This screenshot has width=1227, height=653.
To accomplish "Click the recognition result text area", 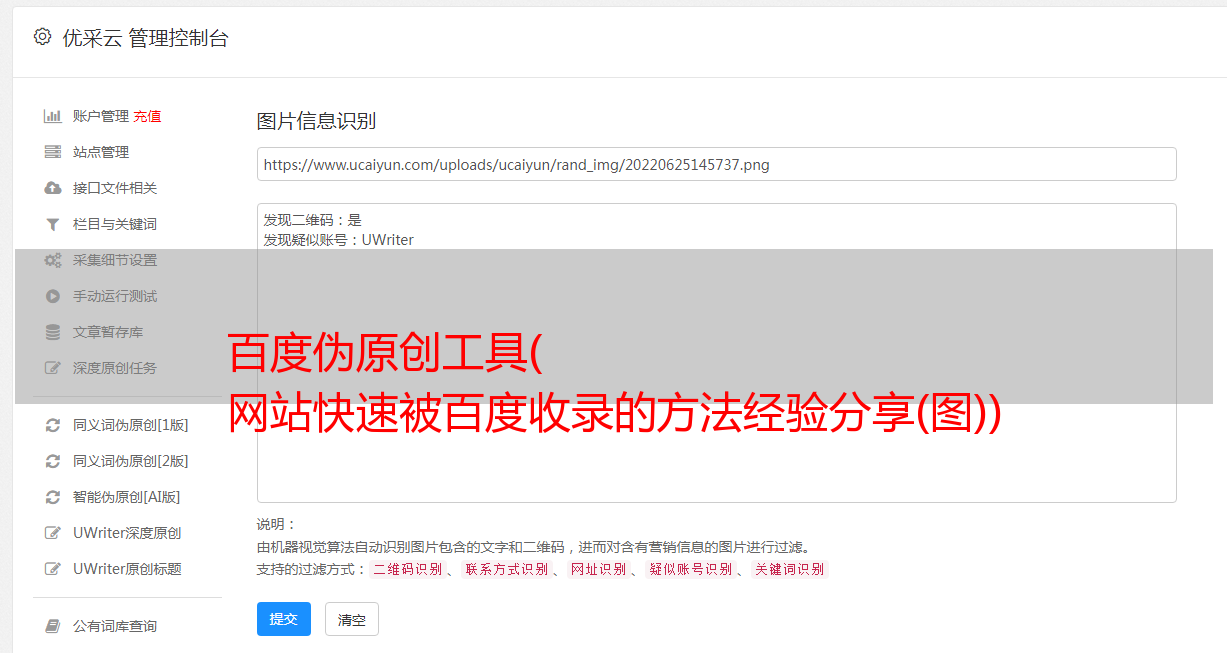I will [x=716, y=352].
